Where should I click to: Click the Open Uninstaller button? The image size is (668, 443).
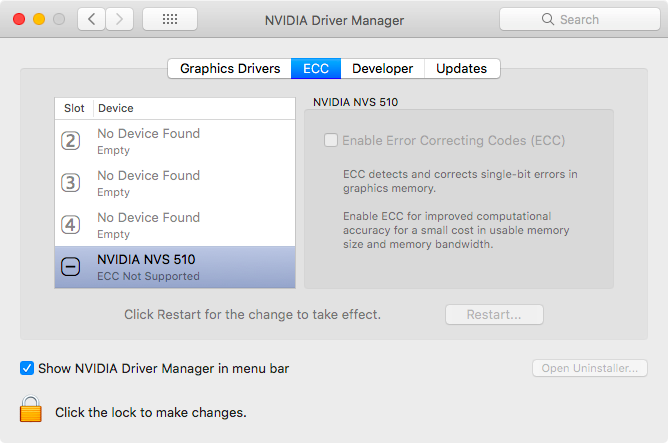point(589,368)
